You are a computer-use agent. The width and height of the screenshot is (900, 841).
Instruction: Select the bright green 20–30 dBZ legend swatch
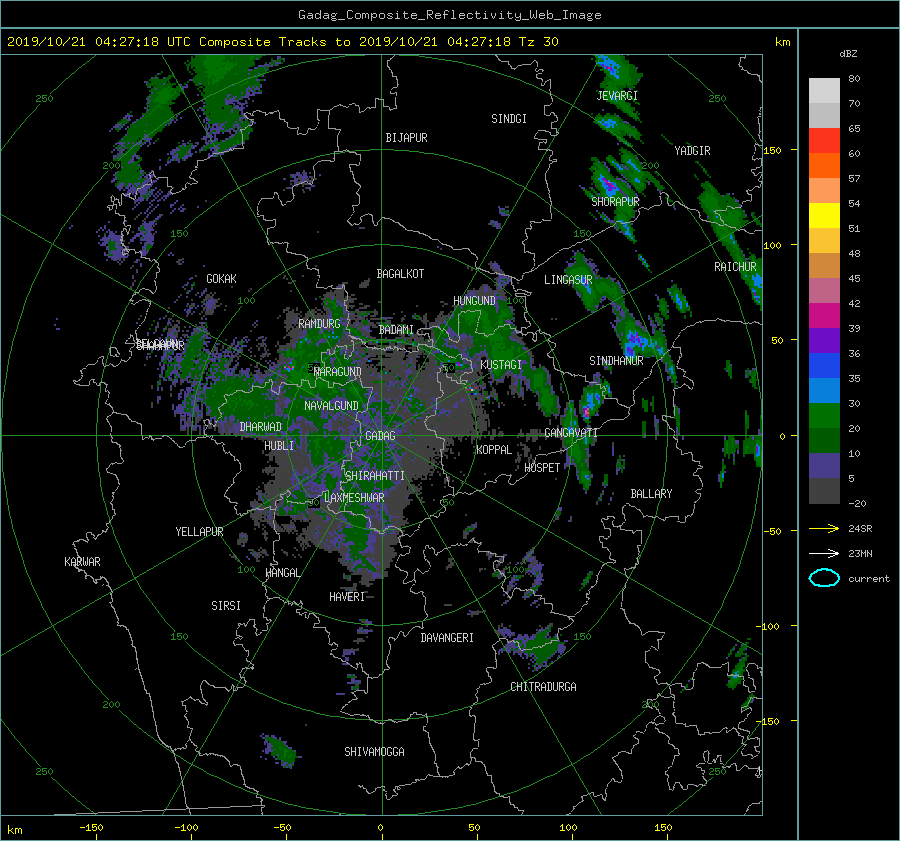tap(824, 416)
